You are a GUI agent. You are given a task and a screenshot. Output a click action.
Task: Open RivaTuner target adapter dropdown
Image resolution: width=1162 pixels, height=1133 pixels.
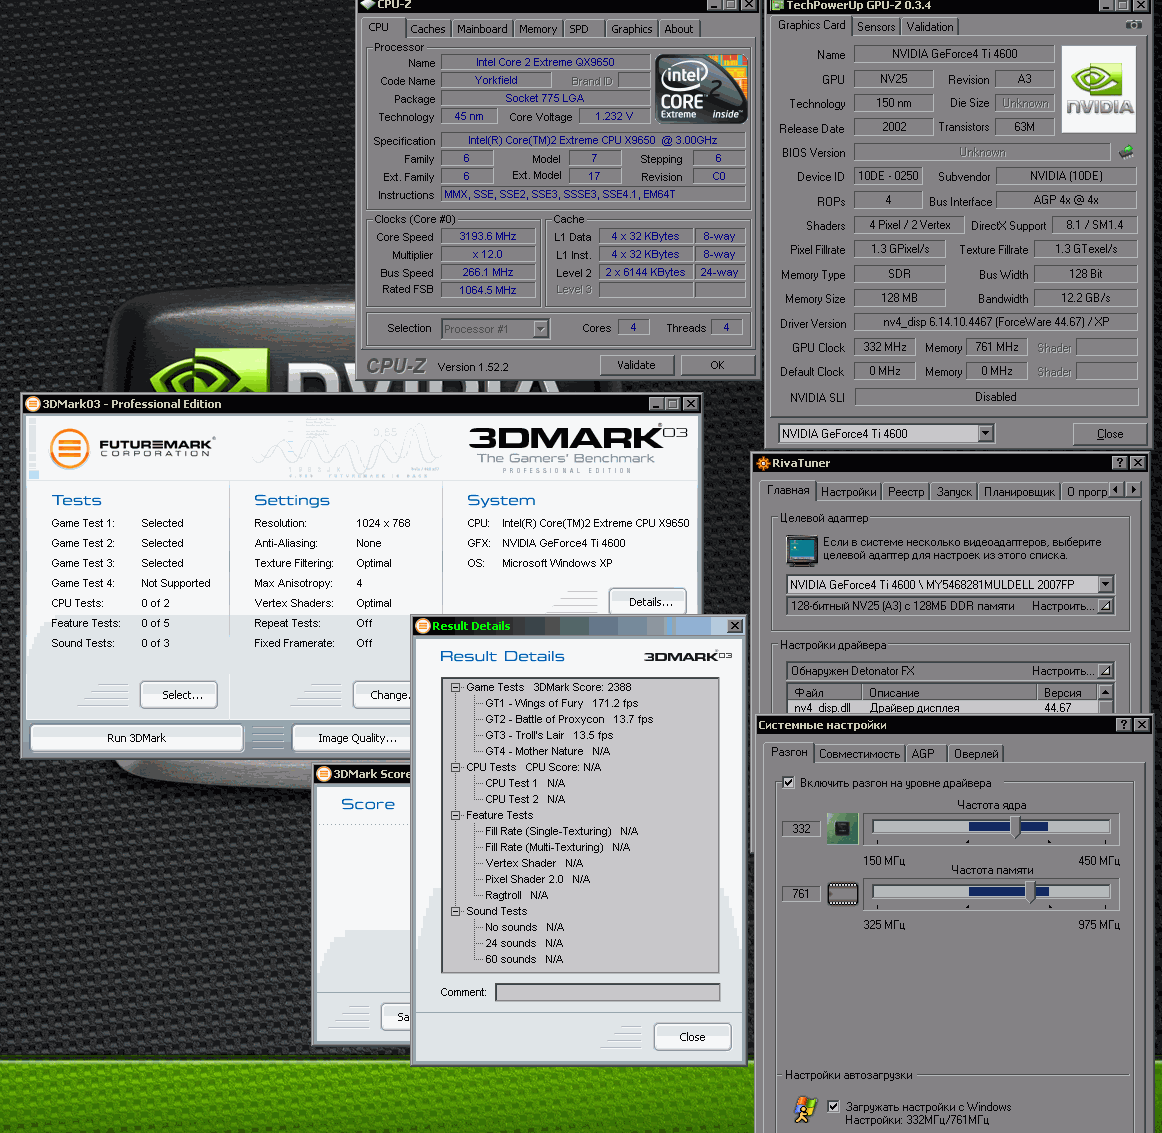(1105, 585)
